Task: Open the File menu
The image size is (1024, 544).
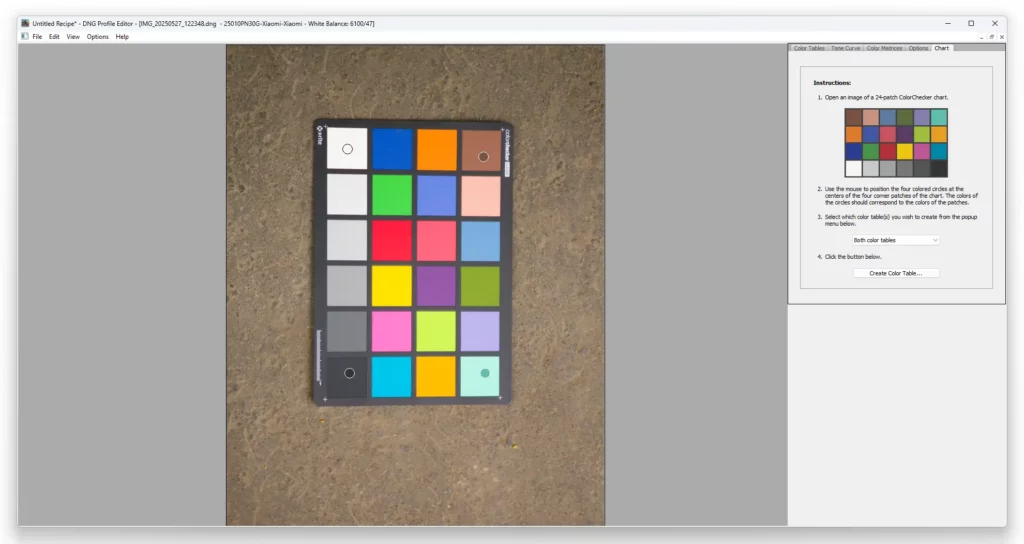Action: 37,37
